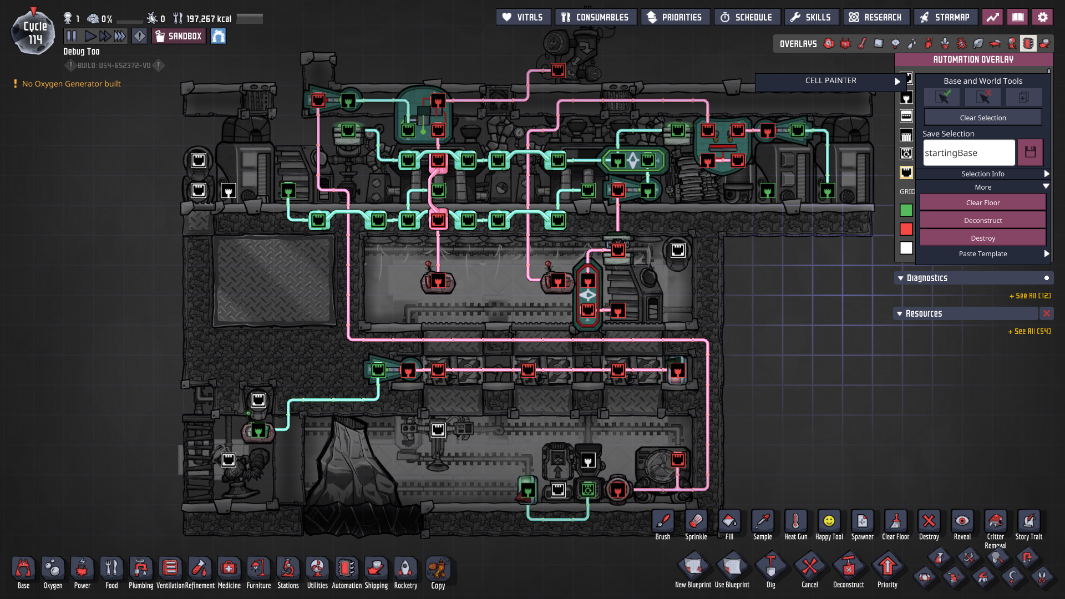Image resolution: width=1065 pixels, height=599 pixels.
Task: Open the Ventilation build category
Action: [170, 568]
